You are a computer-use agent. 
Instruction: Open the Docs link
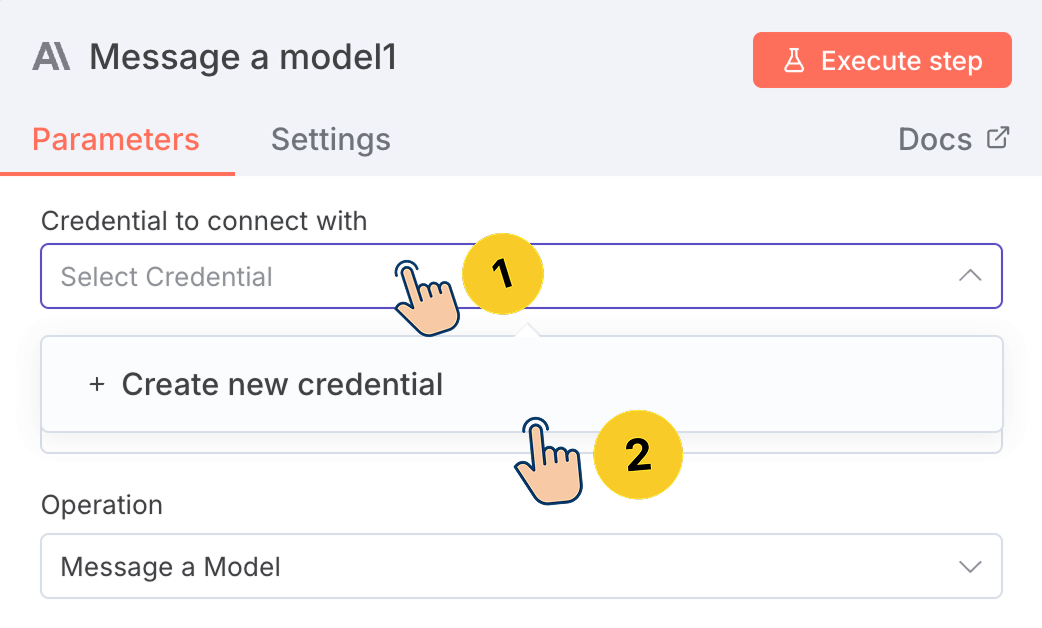click(x=935, y=139)
